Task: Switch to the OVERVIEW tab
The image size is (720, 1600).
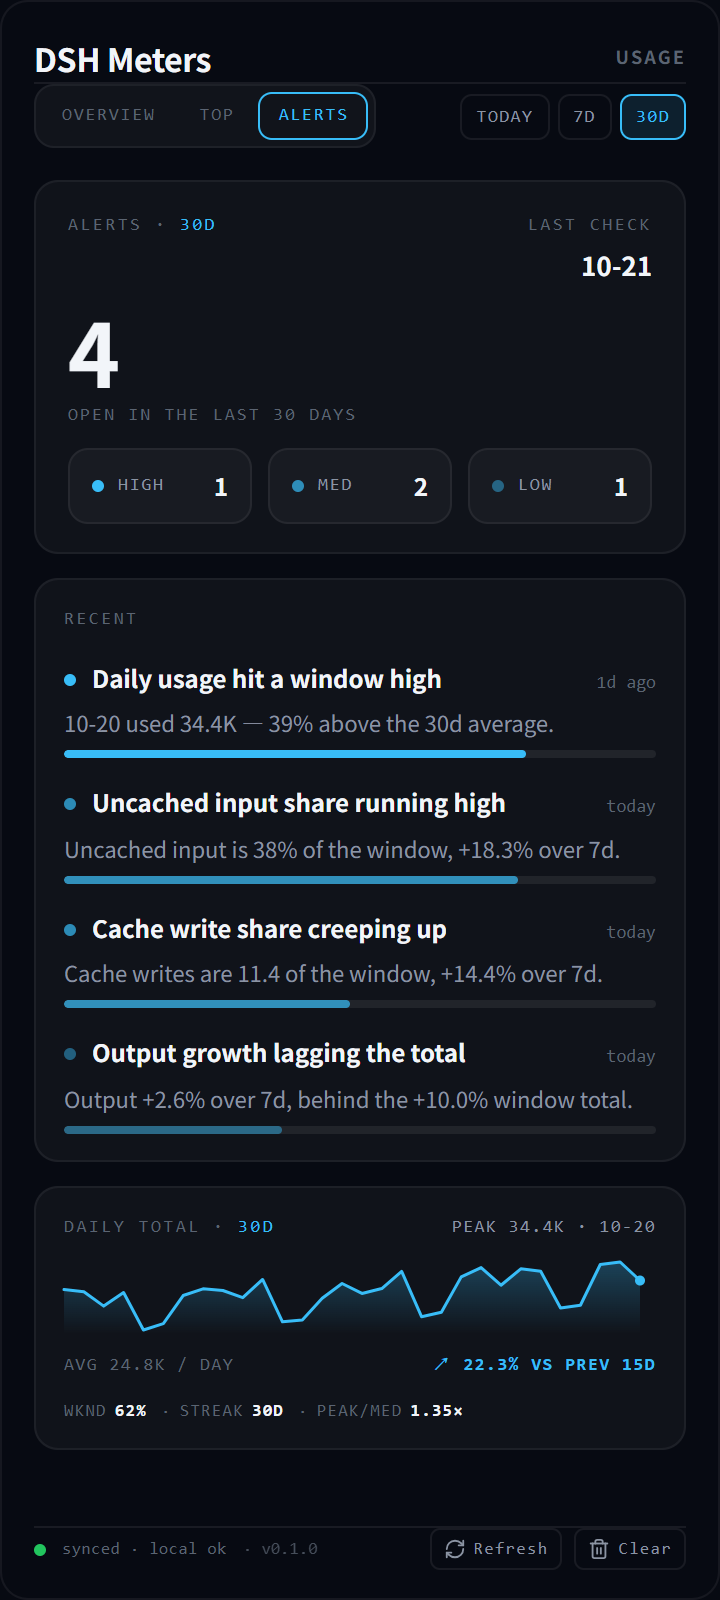Action: coord(109,115)
